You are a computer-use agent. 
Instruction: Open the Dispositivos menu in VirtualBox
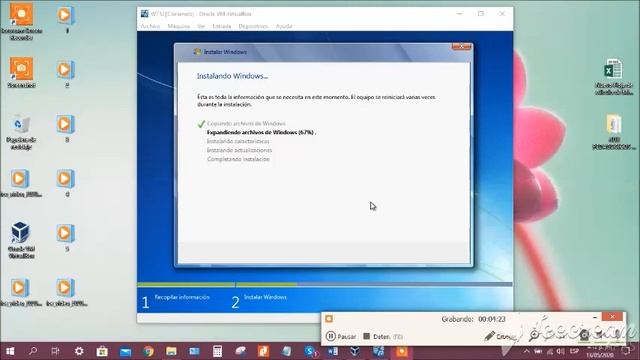click(253, 26)
